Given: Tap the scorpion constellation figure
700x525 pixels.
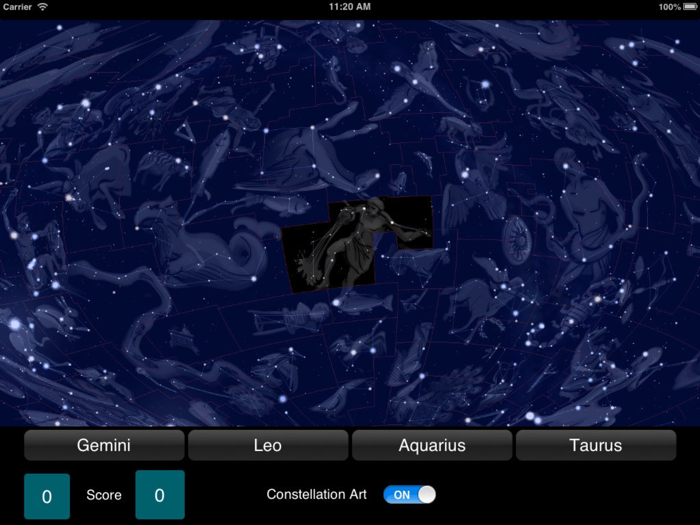Looking at the screenshot, I should pyautogui.click(x=580, y=312).
